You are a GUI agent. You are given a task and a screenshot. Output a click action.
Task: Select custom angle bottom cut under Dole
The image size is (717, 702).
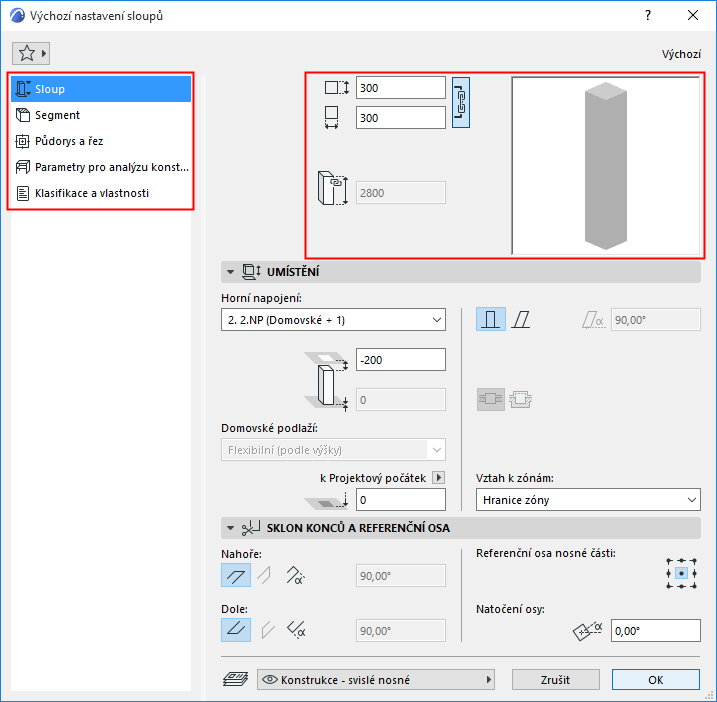coord(296,630)
